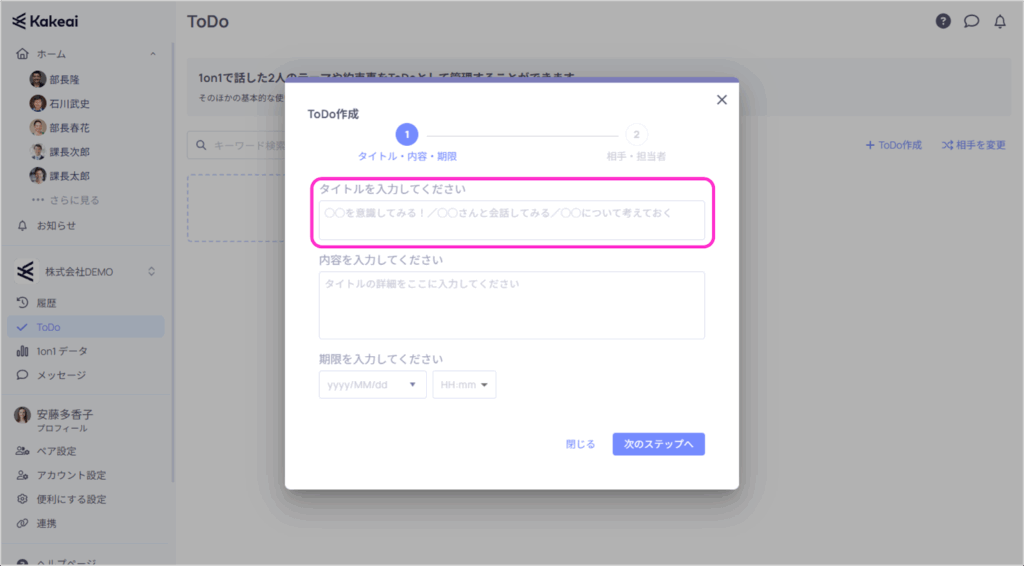Expand the 株式会社DEMO organization switcher
Image resolution: width=1024 pixels, height=566 pixels.
click(x=152, y=271)
